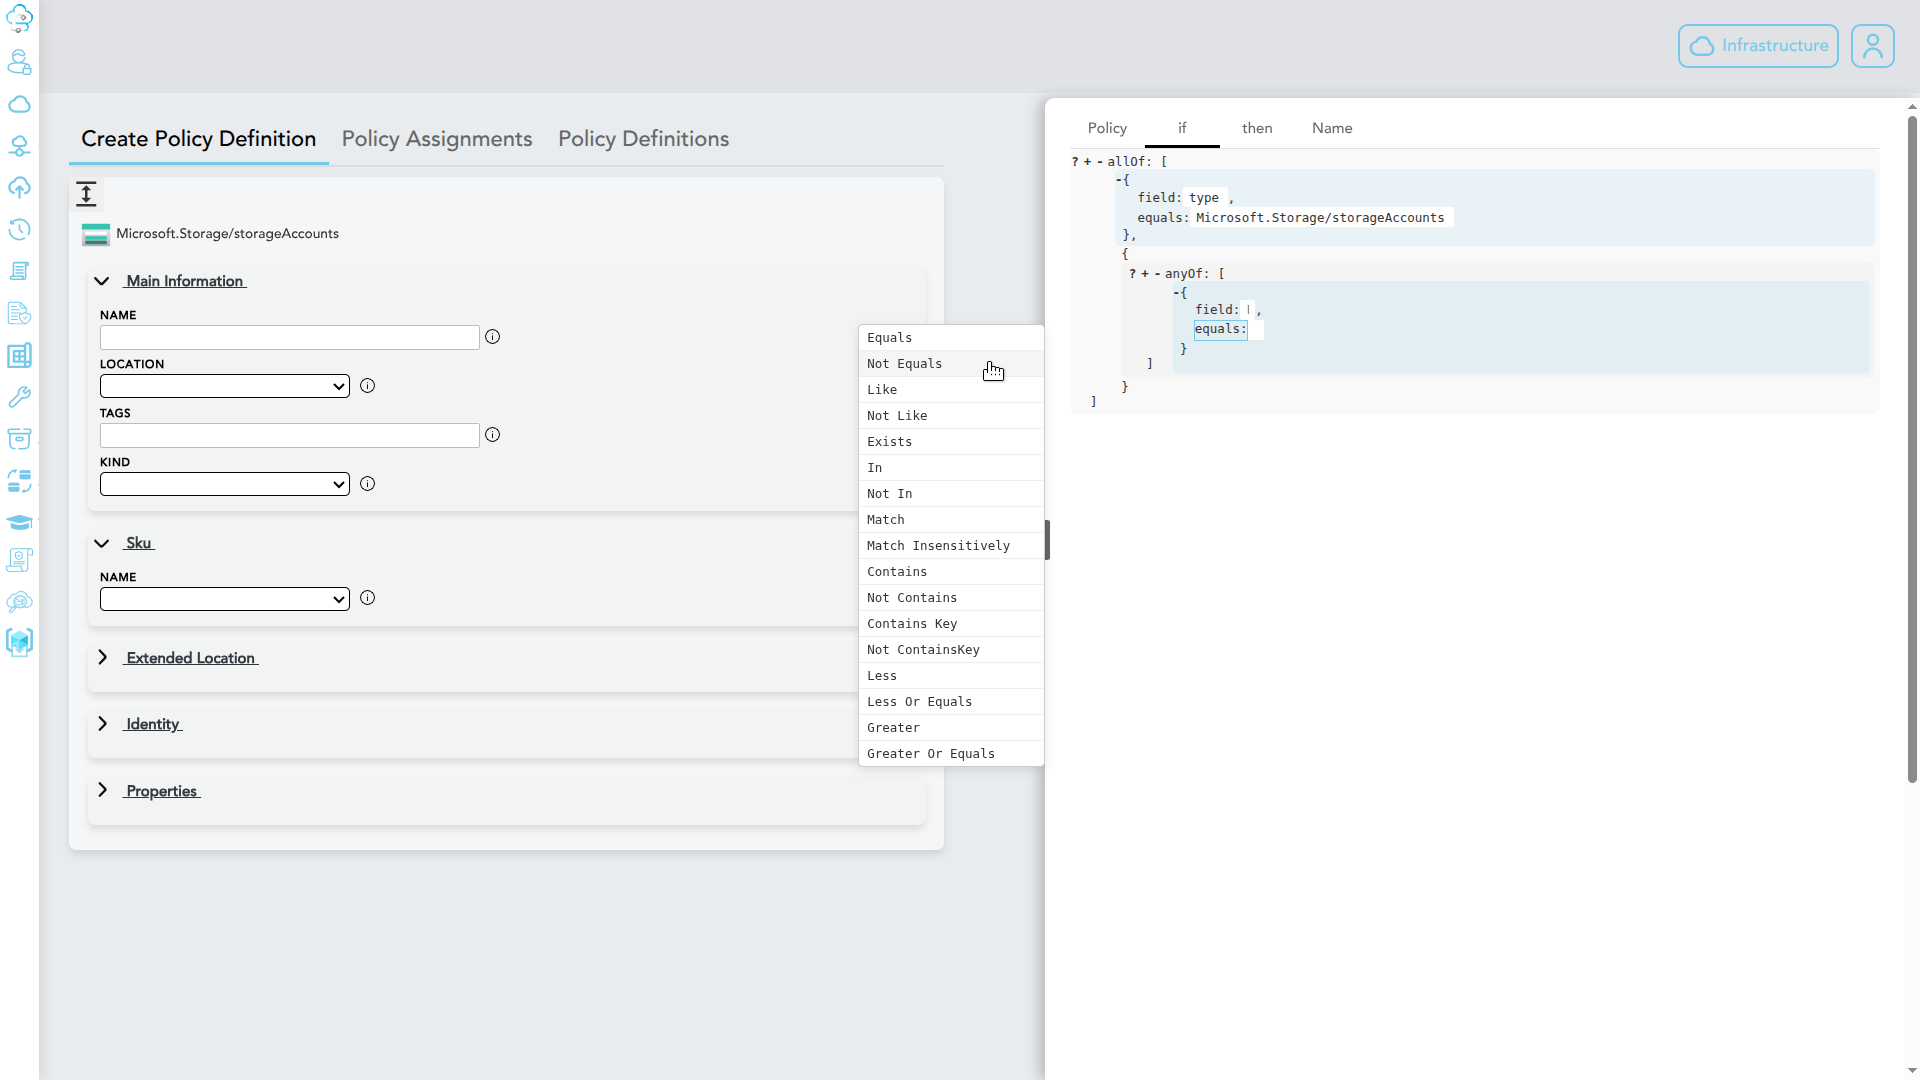1920x1080 pixels.
Task: Expand the Extended Location section
Action: point(102,657)
